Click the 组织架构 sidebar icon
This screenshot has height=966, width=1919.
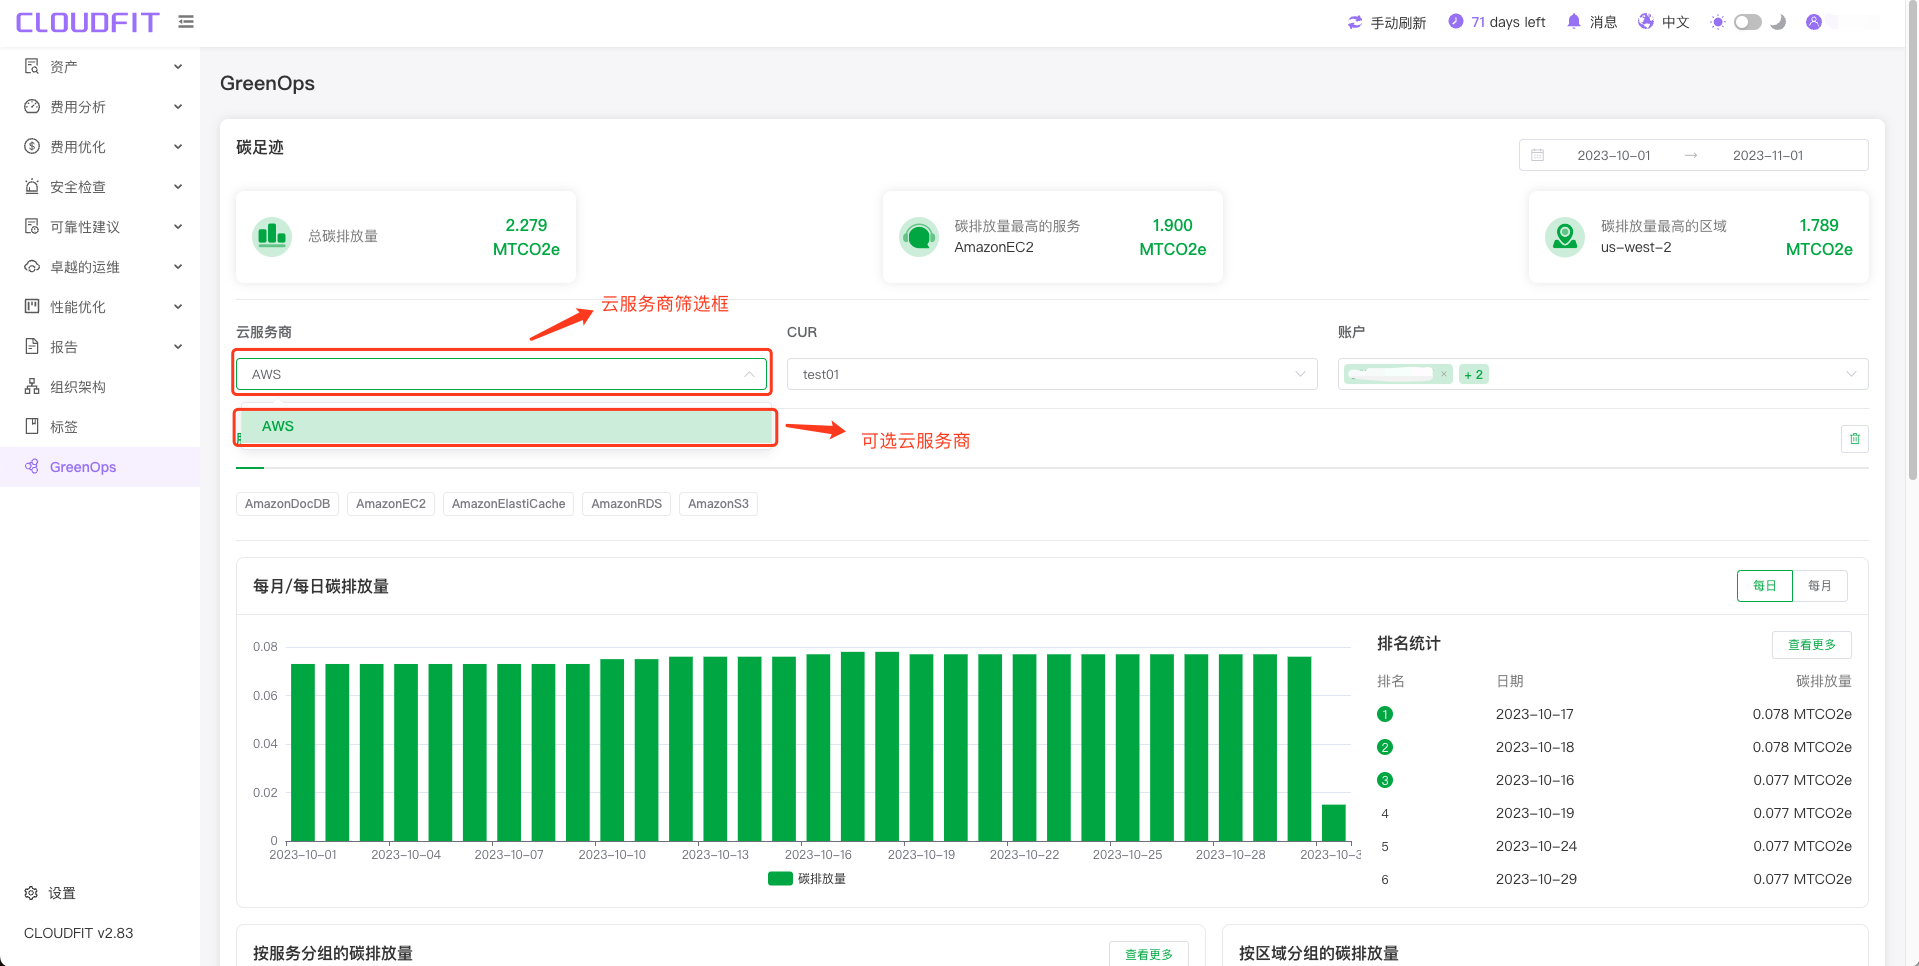(32, 387)
